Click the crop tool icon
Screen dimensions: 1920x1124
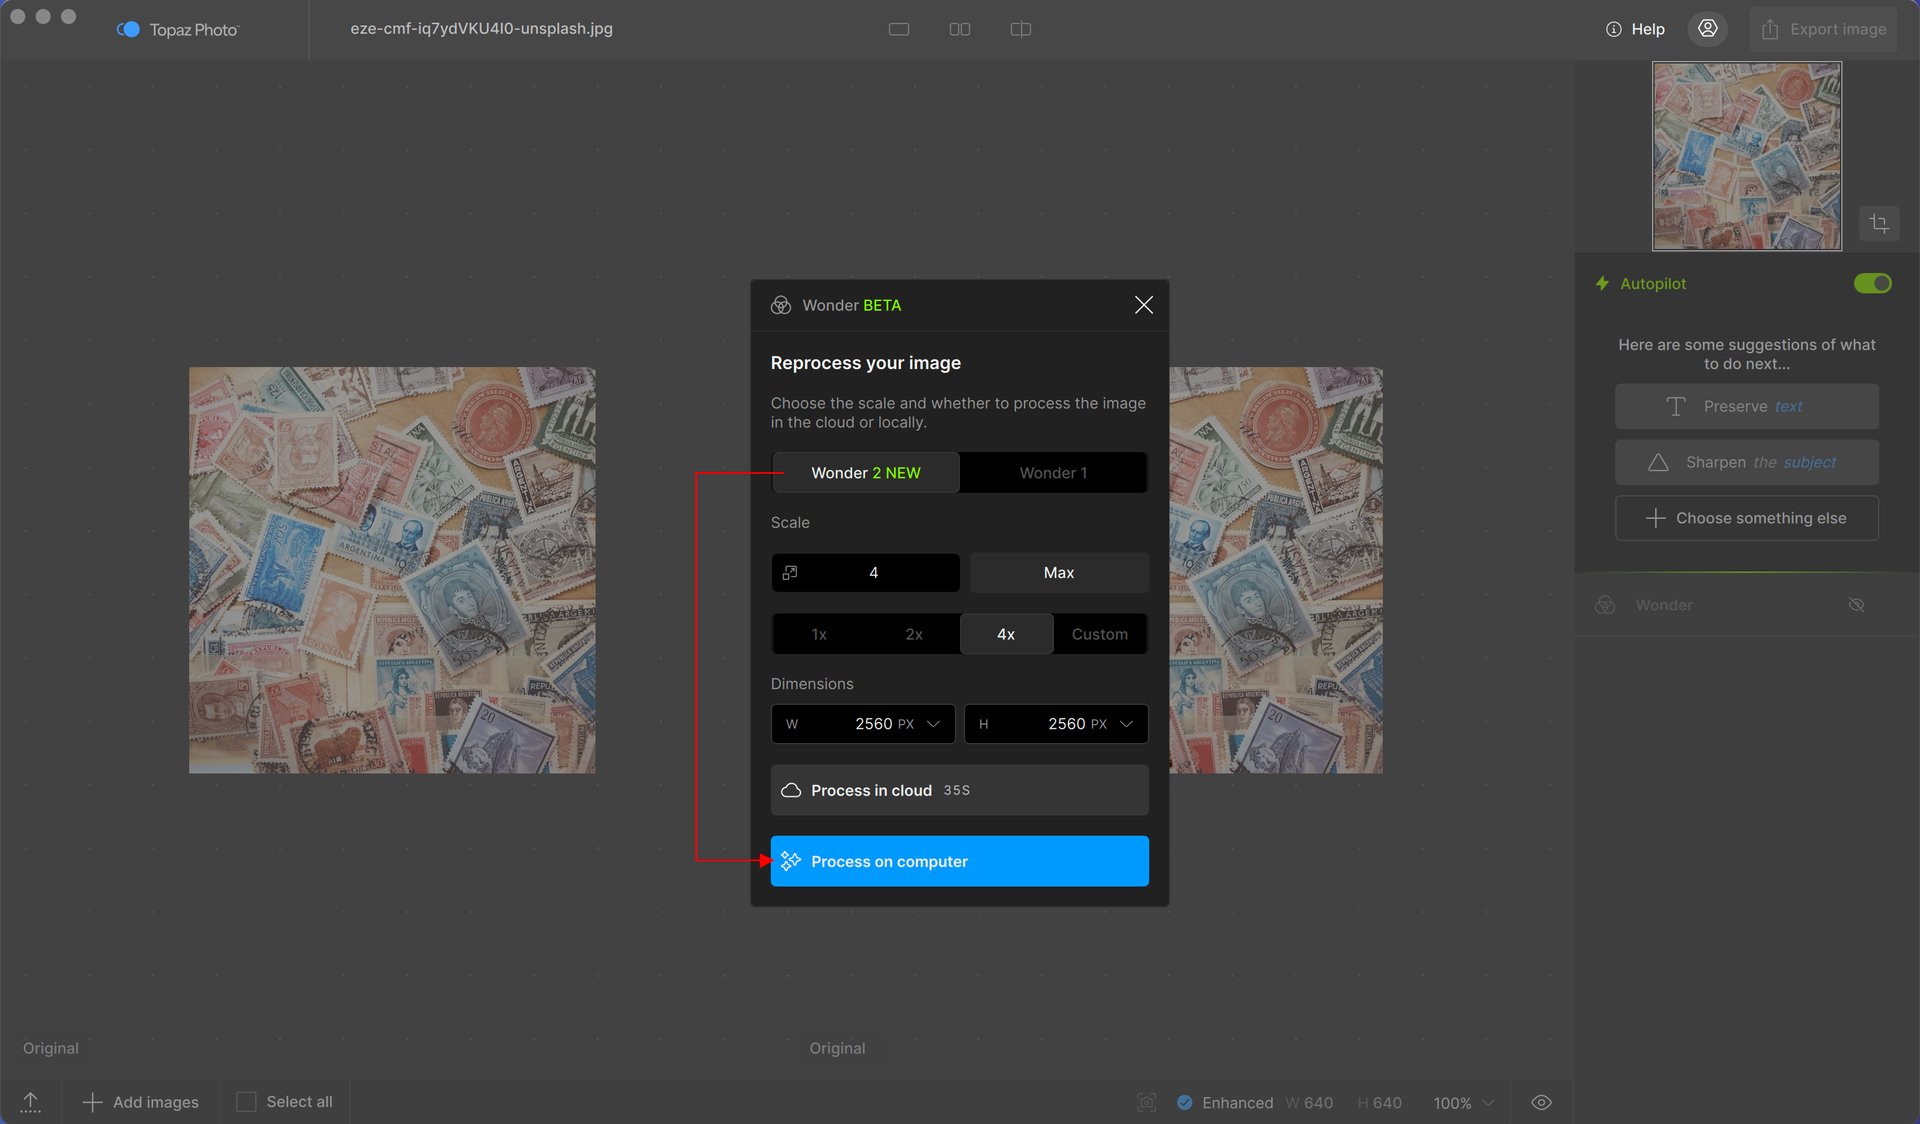click(1879, 224)
